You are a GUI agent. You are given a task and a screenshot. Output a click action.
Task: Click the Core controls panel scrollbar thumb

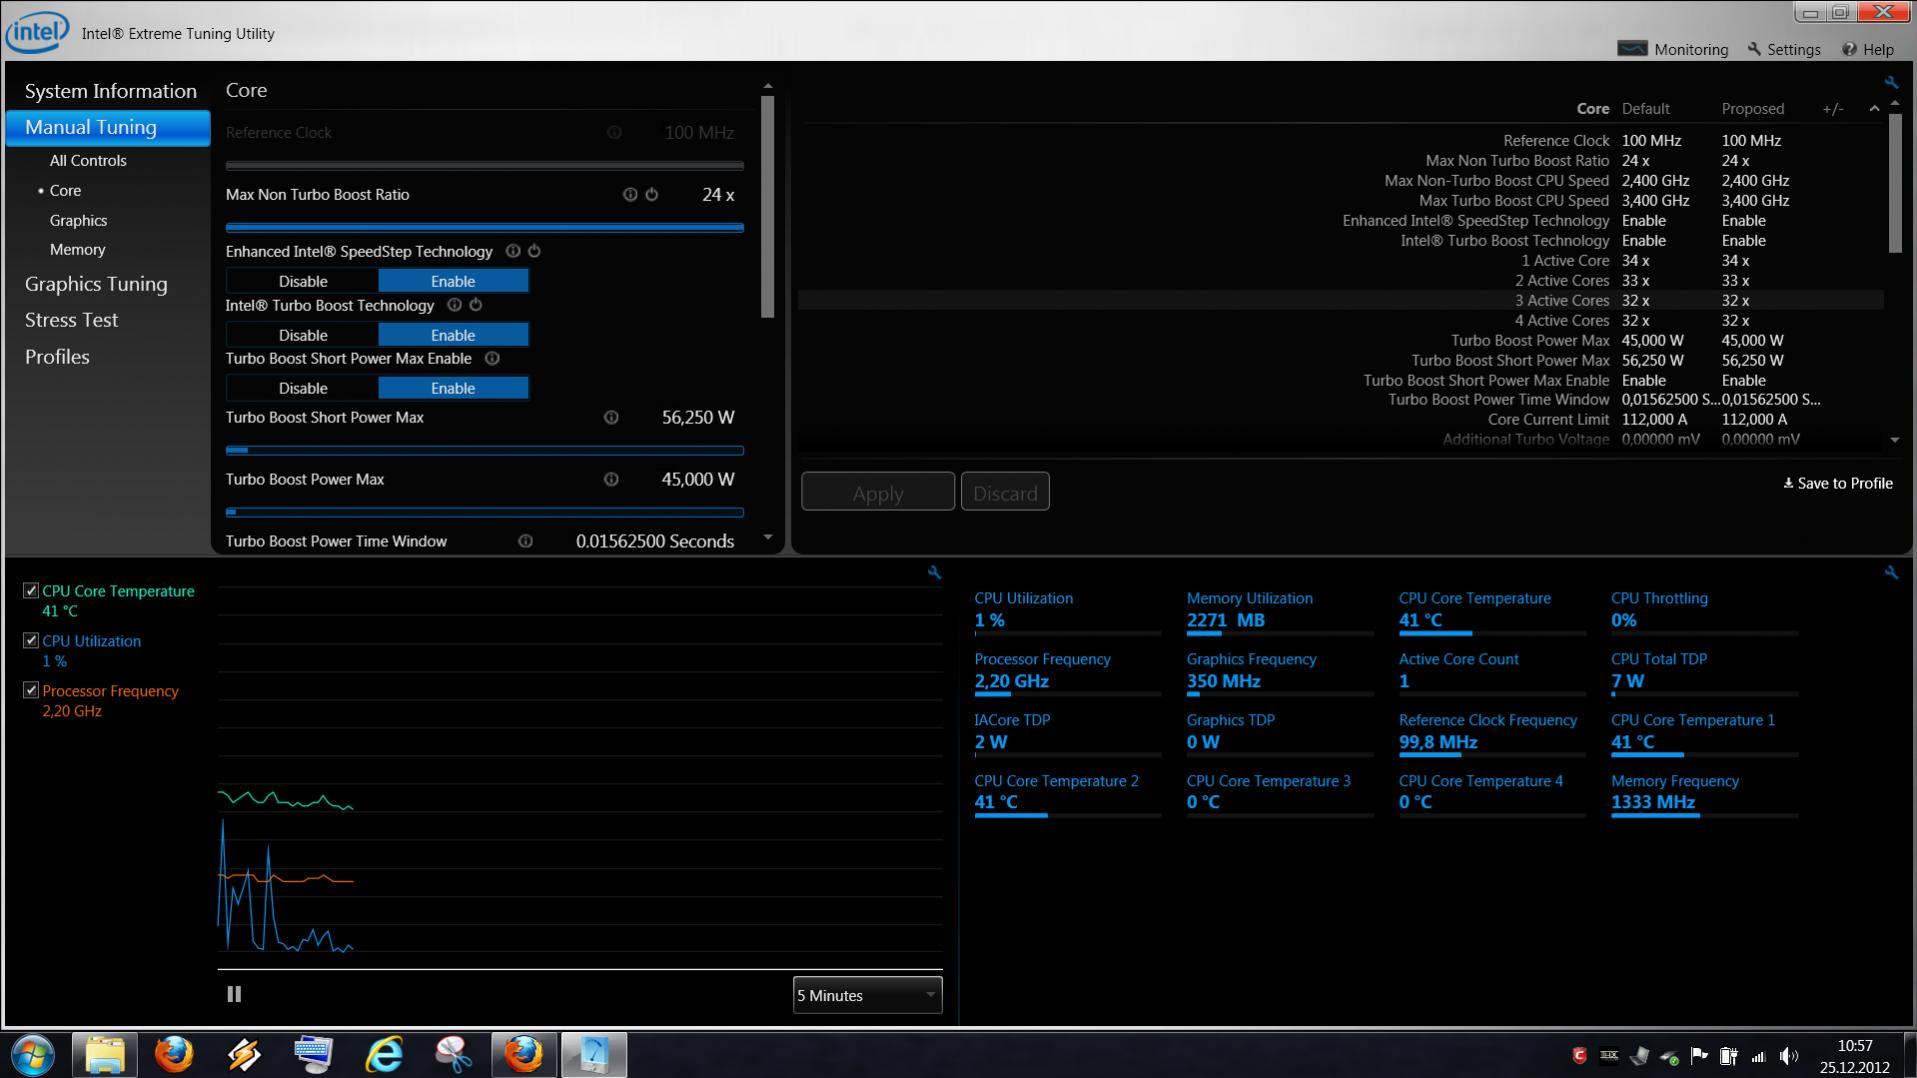pos(768,207)
